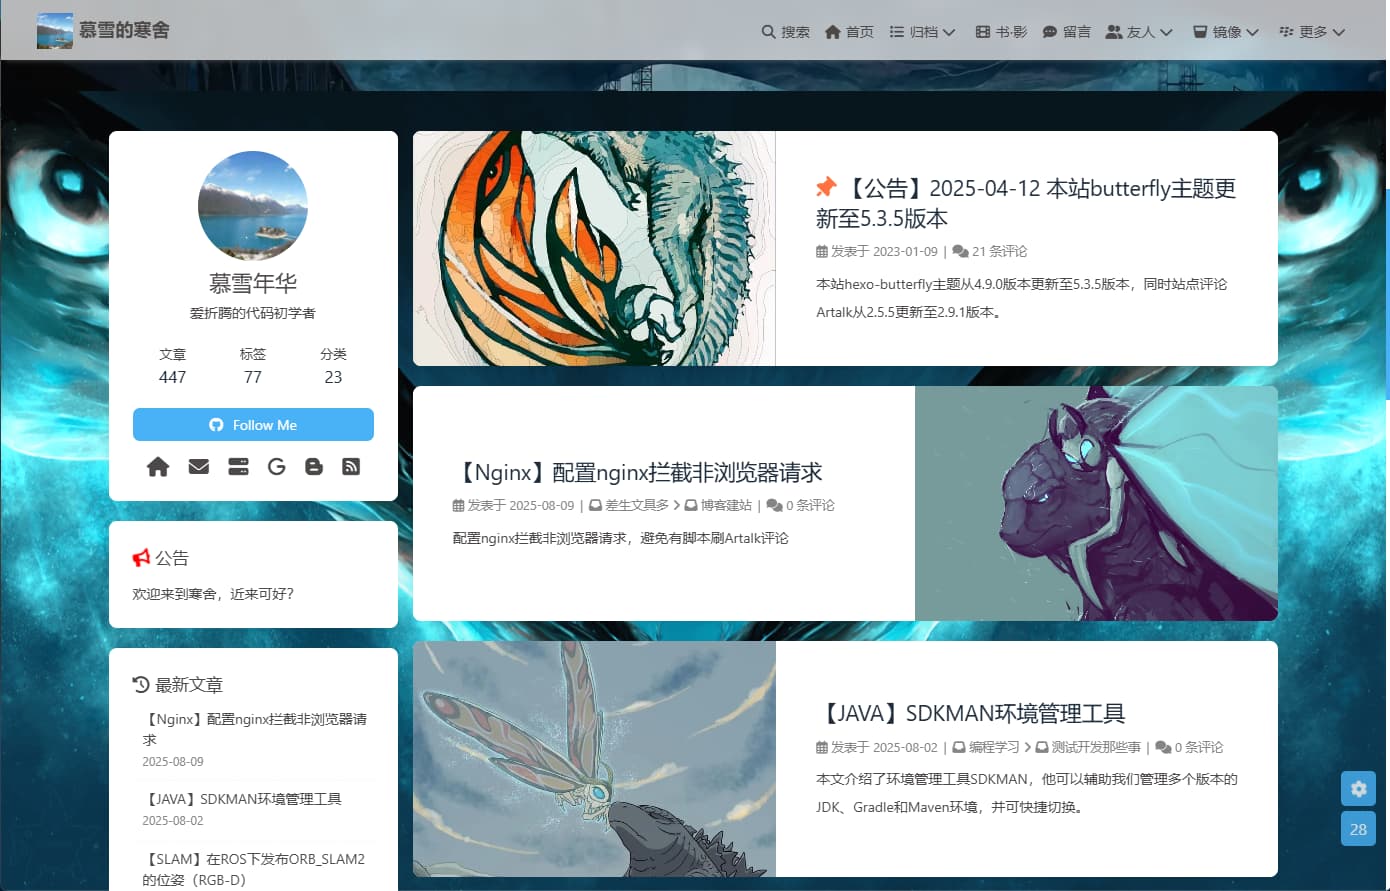Click the 搜索 search icon in navbar
1390x891 pixels.
pyautogui.click(x=785, y=32)
